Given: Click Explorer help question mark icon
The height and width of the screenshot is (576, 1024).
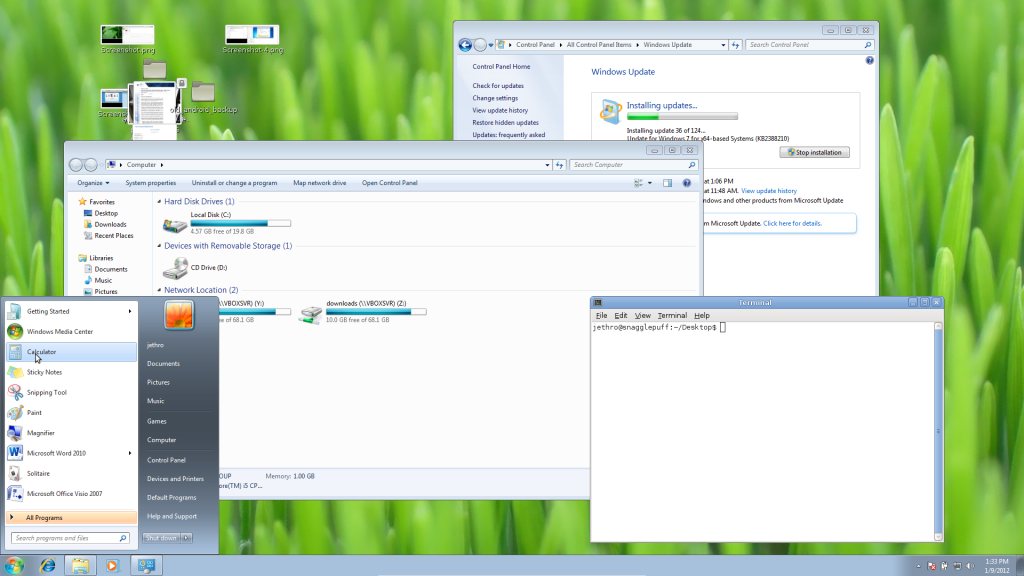Looking at the screenshot, I should [x=686, y=184].
